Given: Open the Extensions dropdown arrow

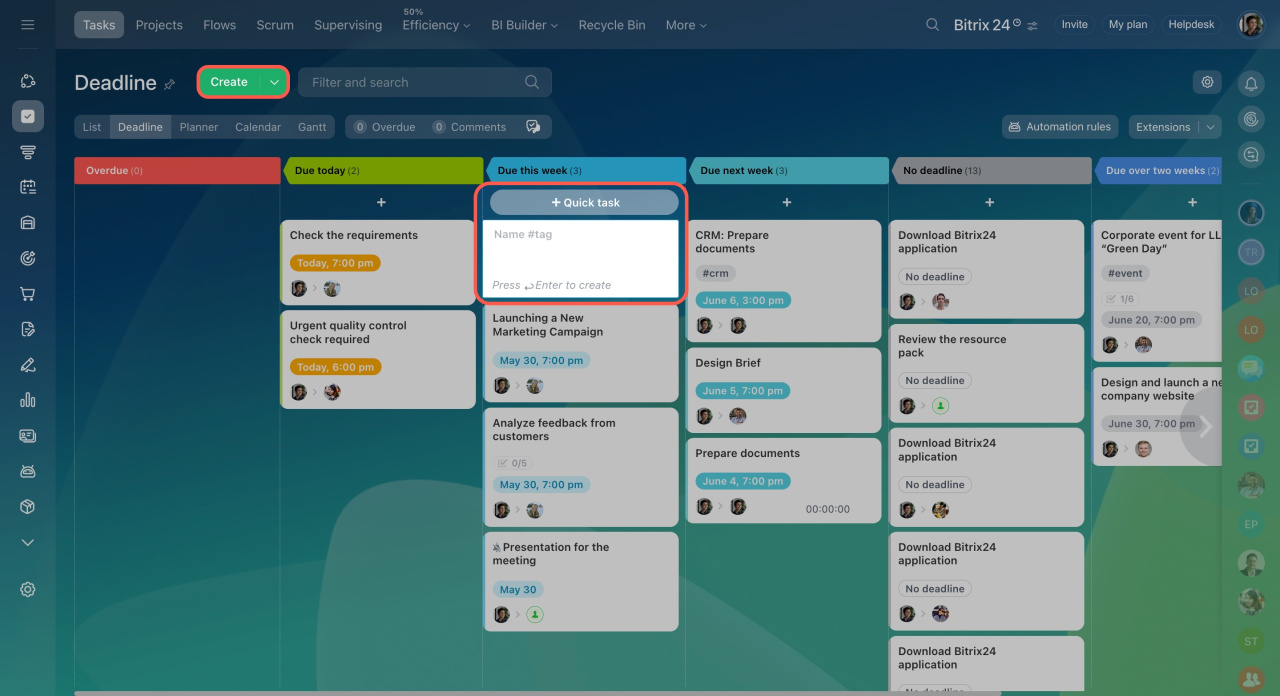Looking at the screenshot, I should (x=1210, y=127).
